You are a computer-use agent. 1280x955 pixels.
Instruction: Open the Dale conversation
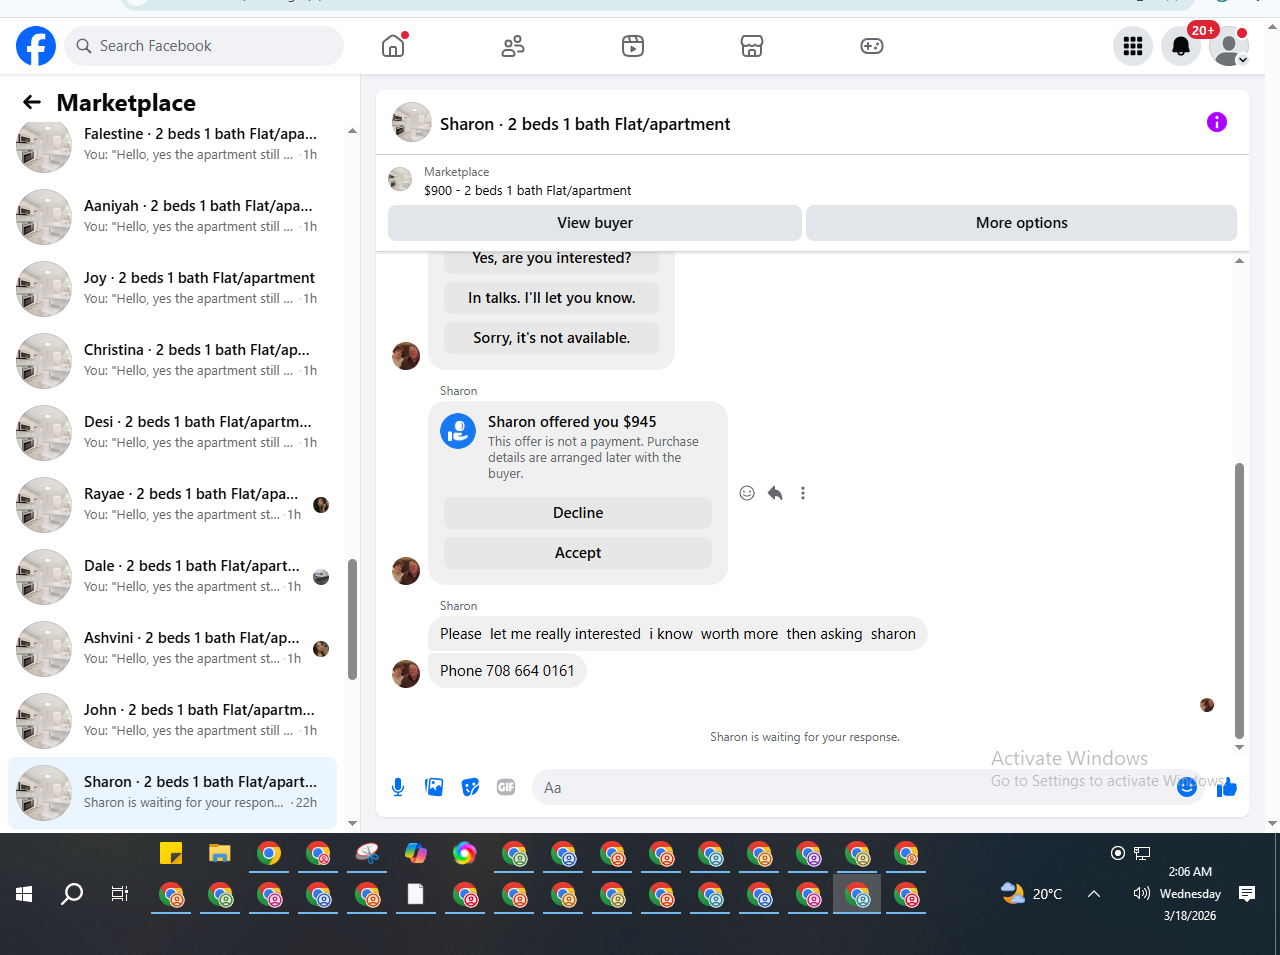172,576
